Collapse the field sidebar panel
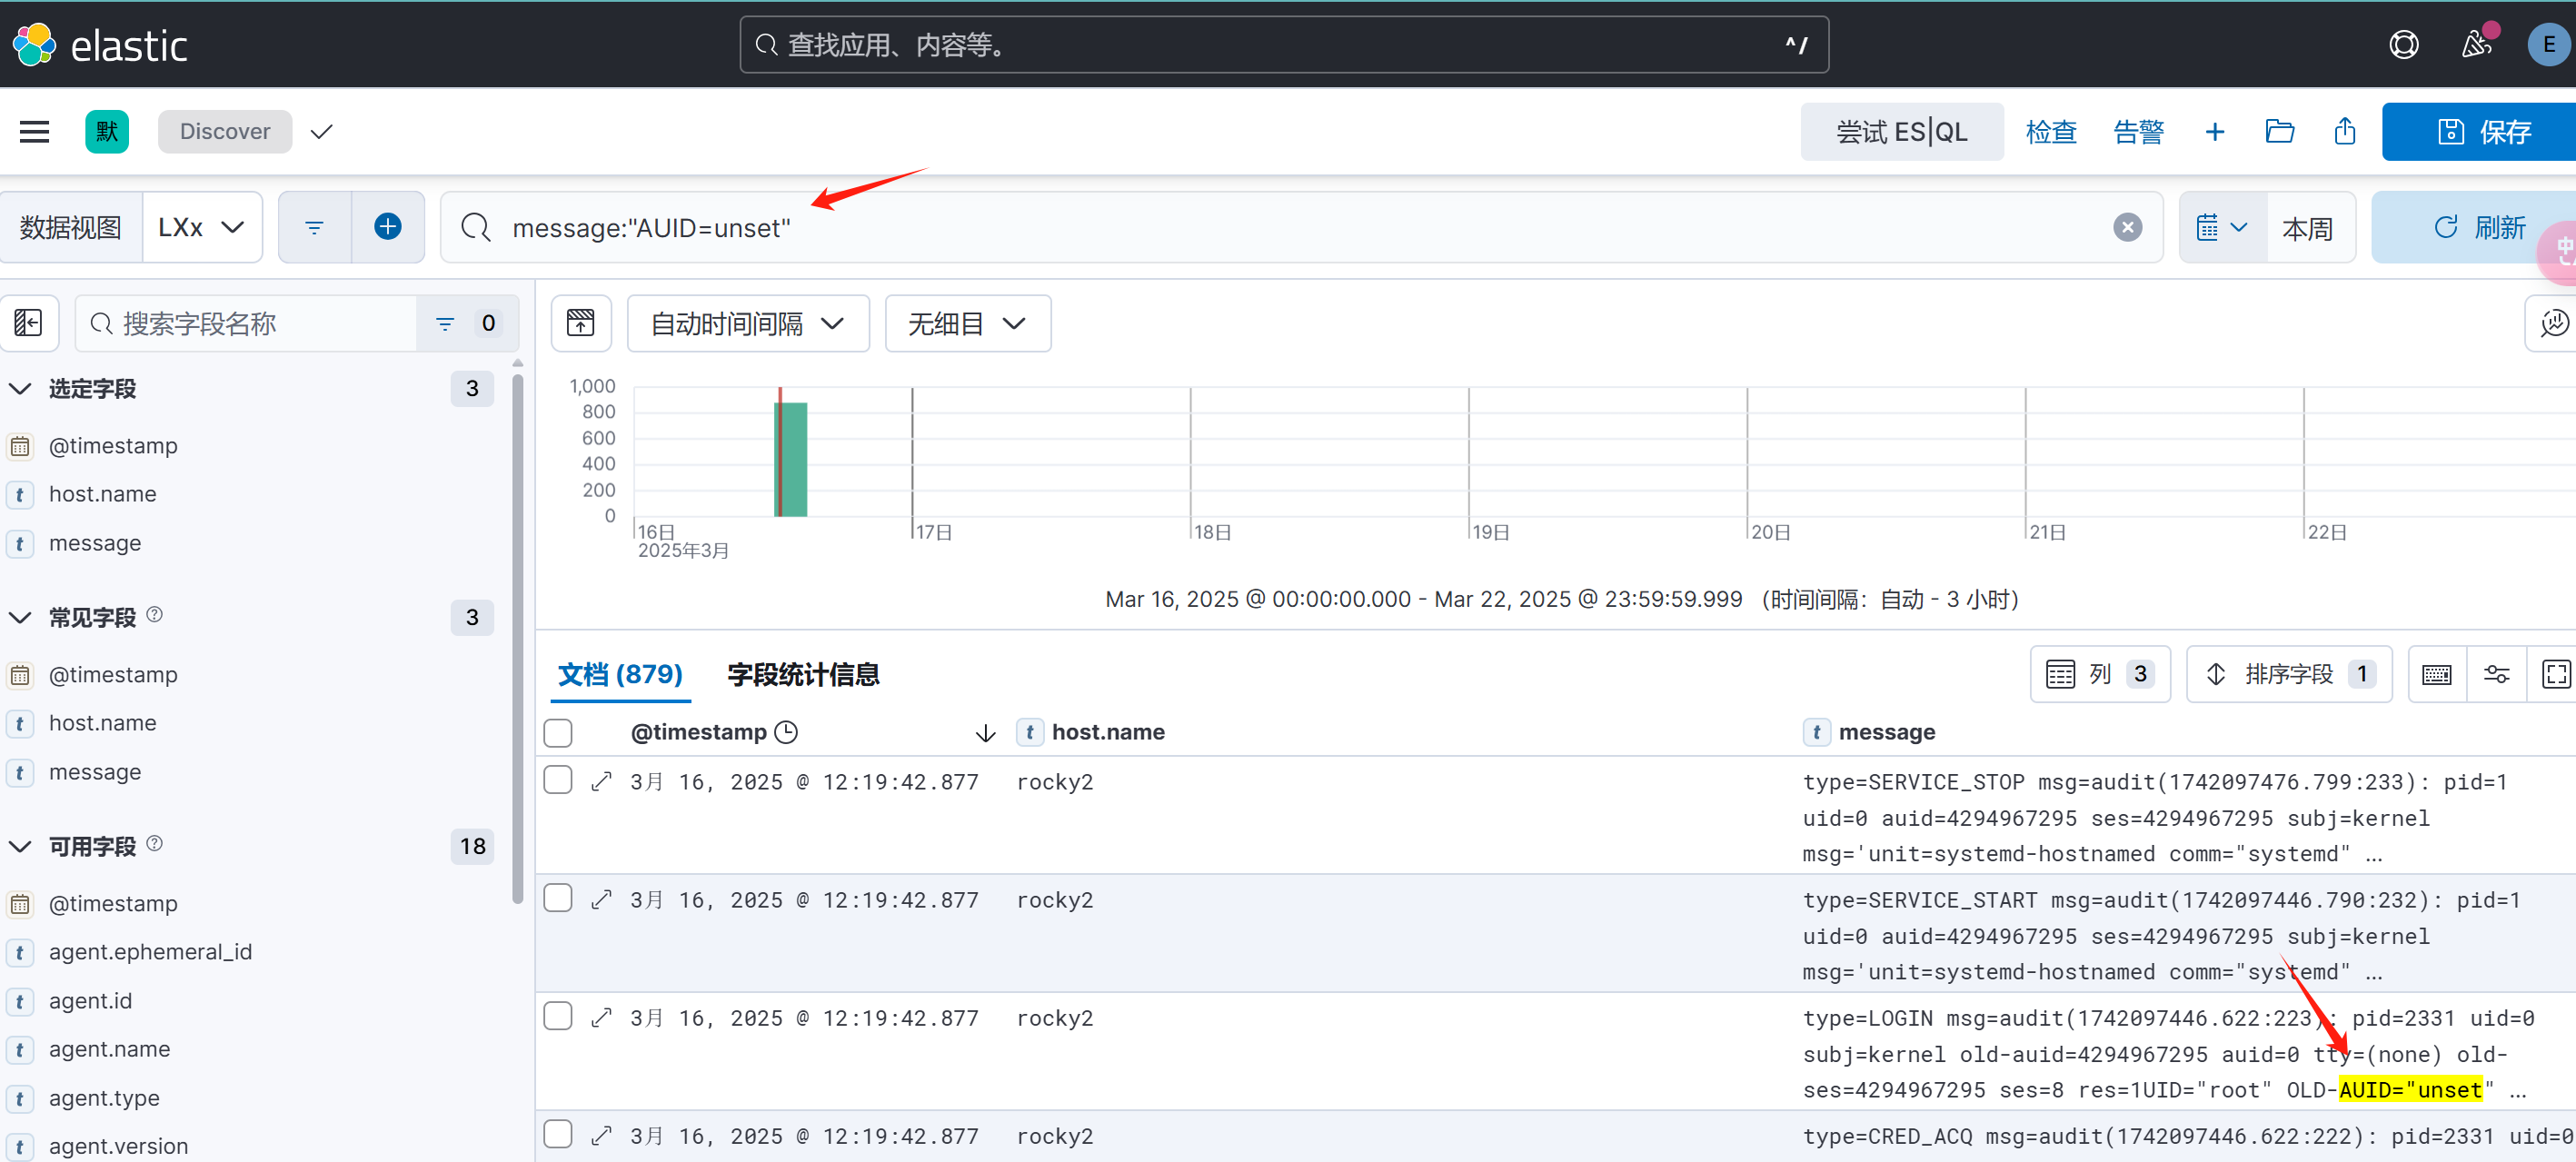Viewport: 2576px width, 1162px height. coord(28,323)
